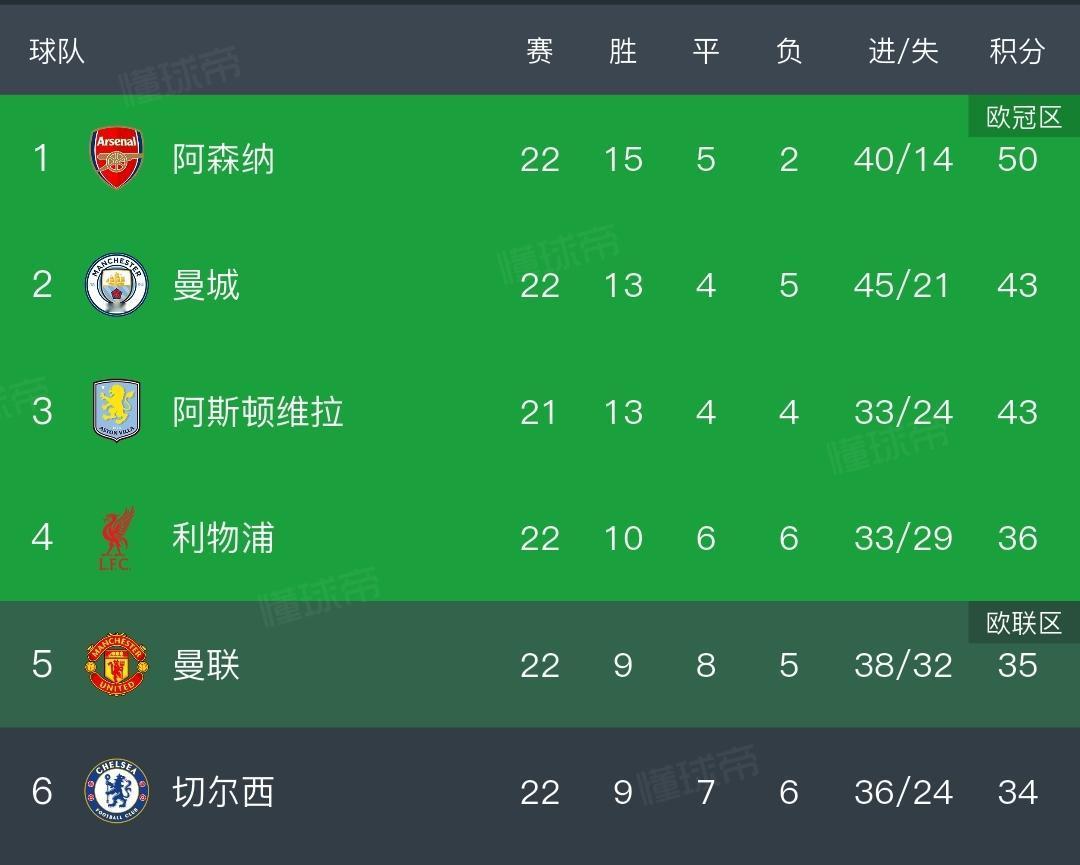Tap the 切尔西 team name
Image resolution: width=1080 pixels, height=865 pixels.
pos(223,792)
